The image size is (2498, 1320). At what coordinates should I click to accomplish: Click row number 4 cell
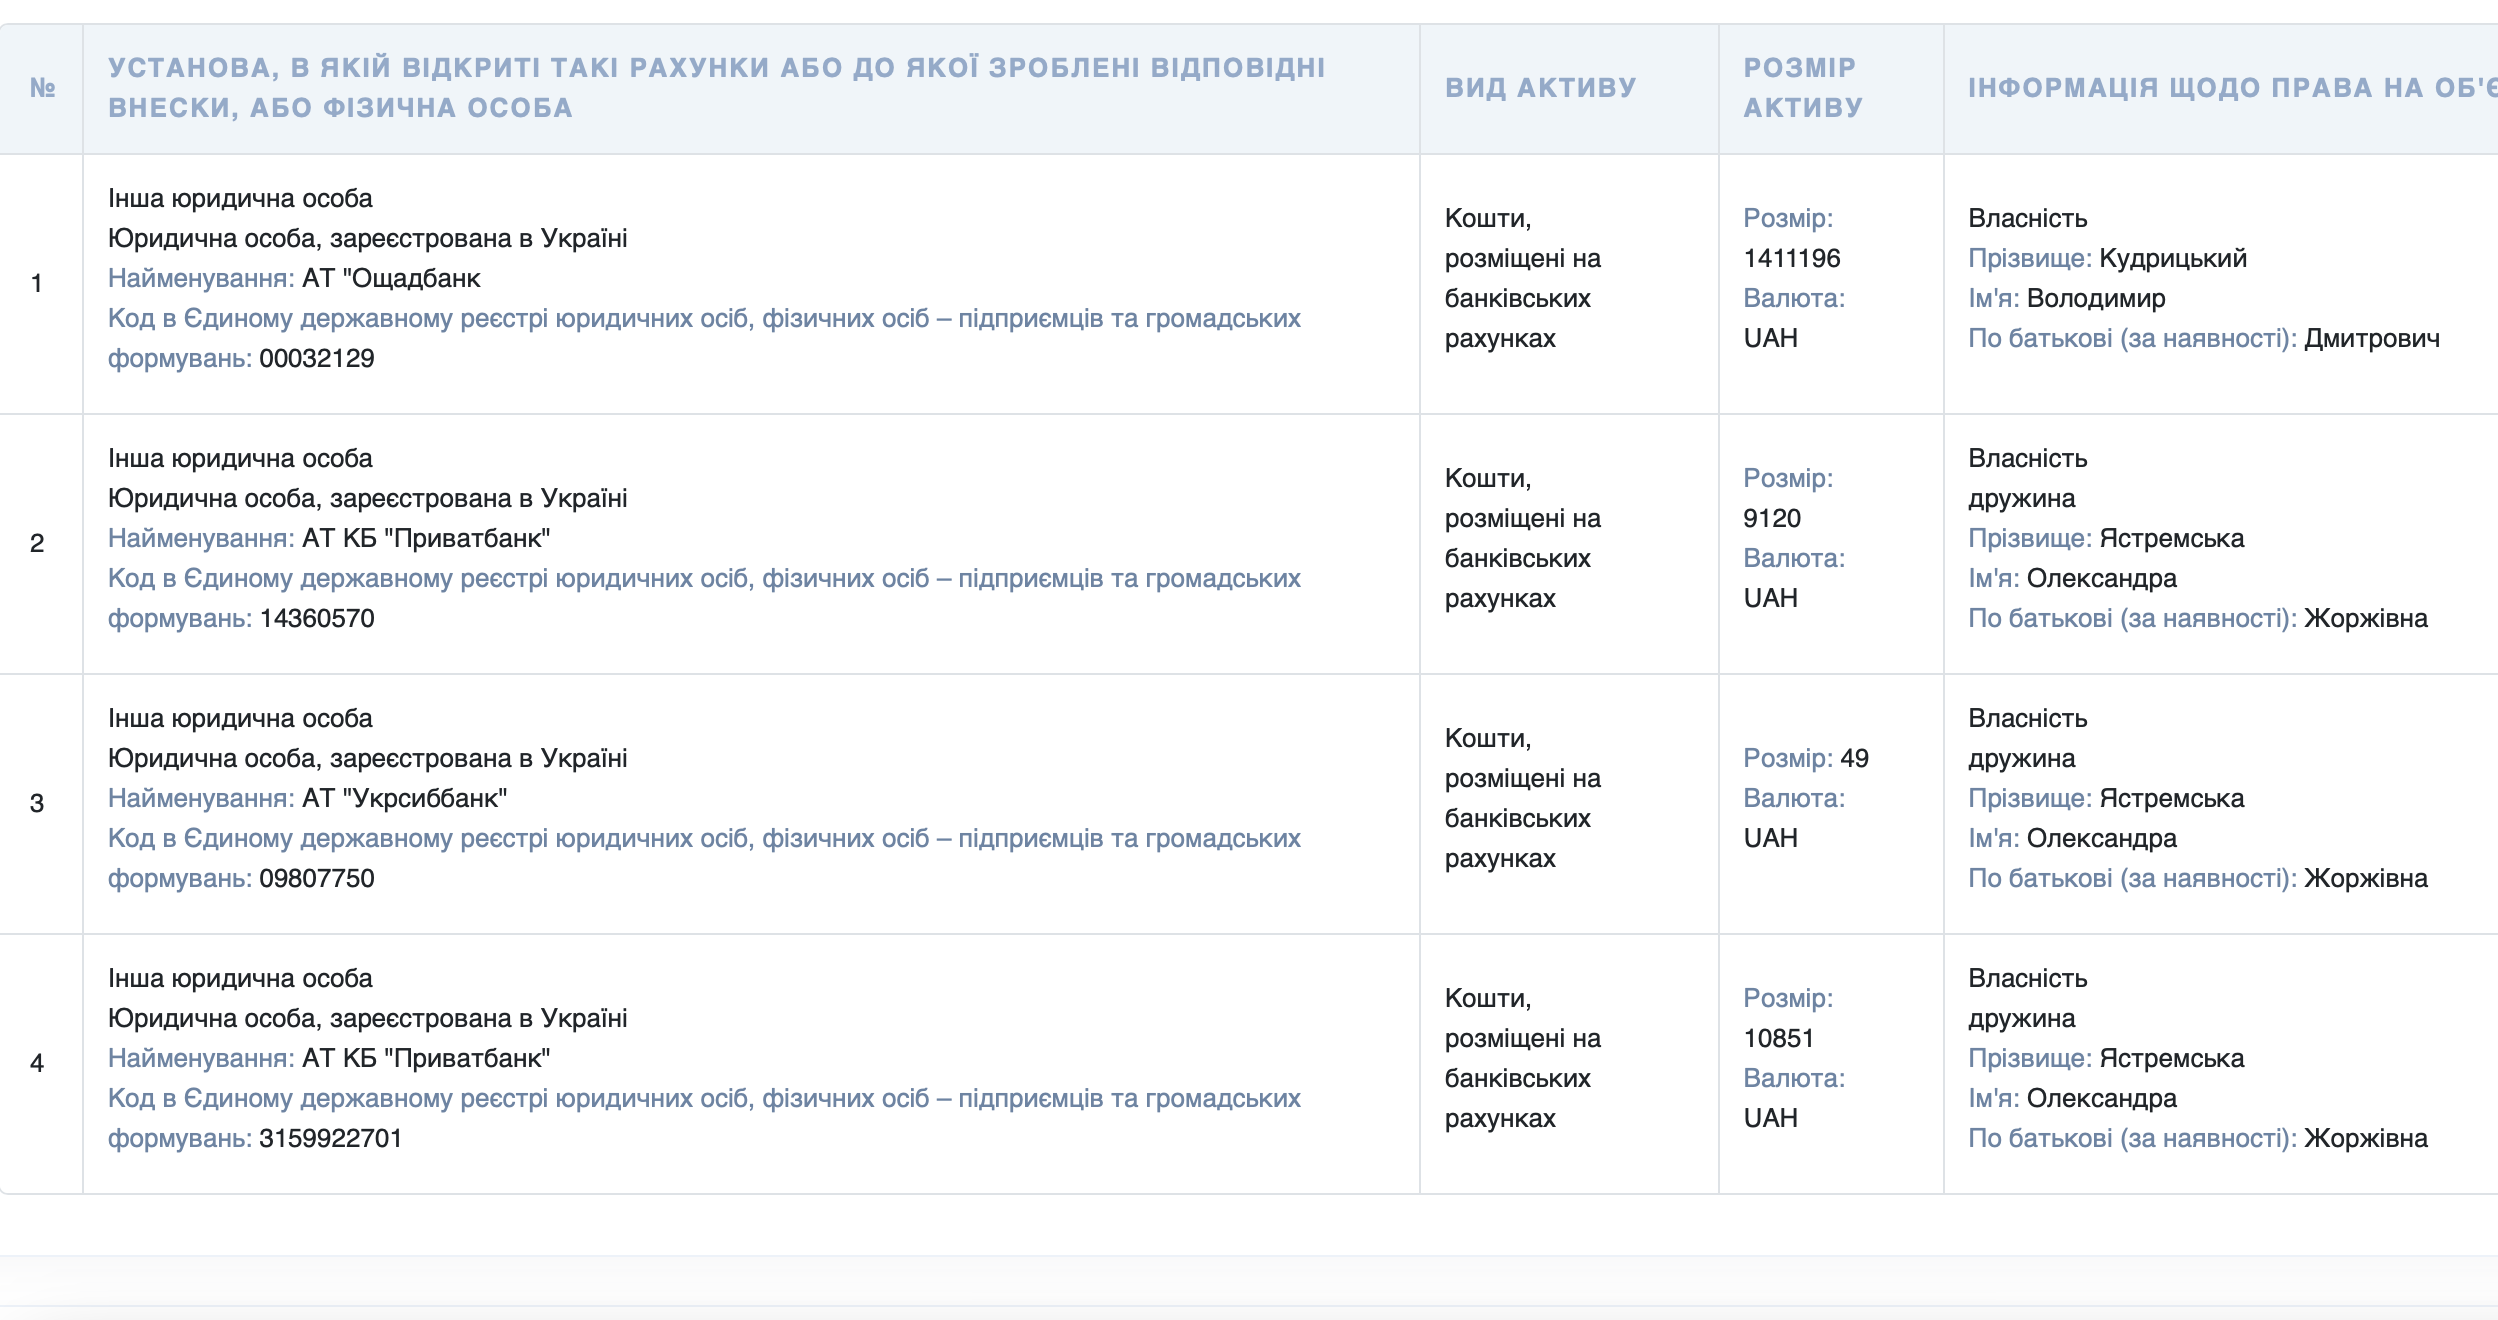coord(37,1063)
